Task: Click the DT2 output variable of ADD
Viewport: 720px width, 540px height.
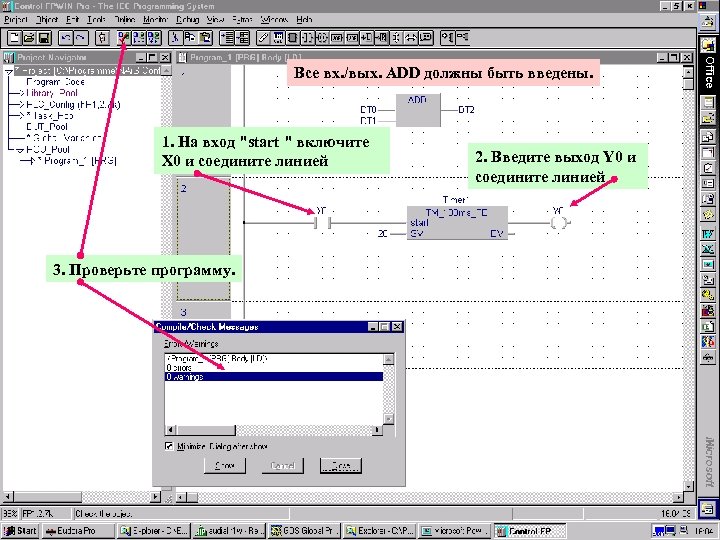Action: point(467,110)
